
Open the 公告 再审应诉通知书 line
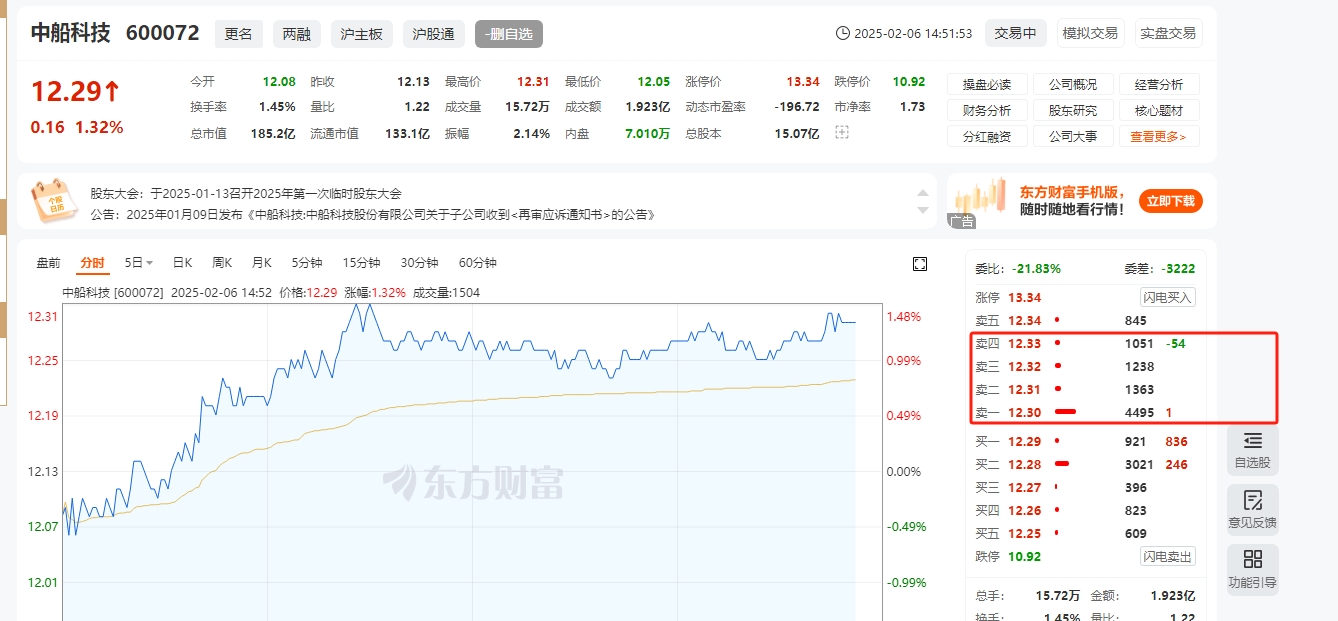click(372, 214)
